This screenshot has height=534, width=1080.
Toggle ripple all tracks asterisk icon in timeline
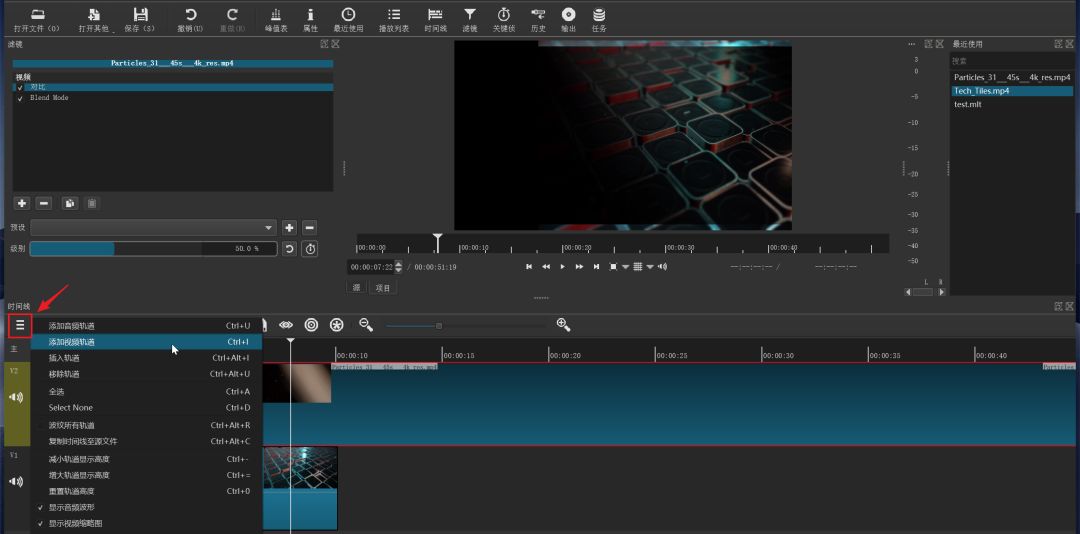tap(337, 325)
